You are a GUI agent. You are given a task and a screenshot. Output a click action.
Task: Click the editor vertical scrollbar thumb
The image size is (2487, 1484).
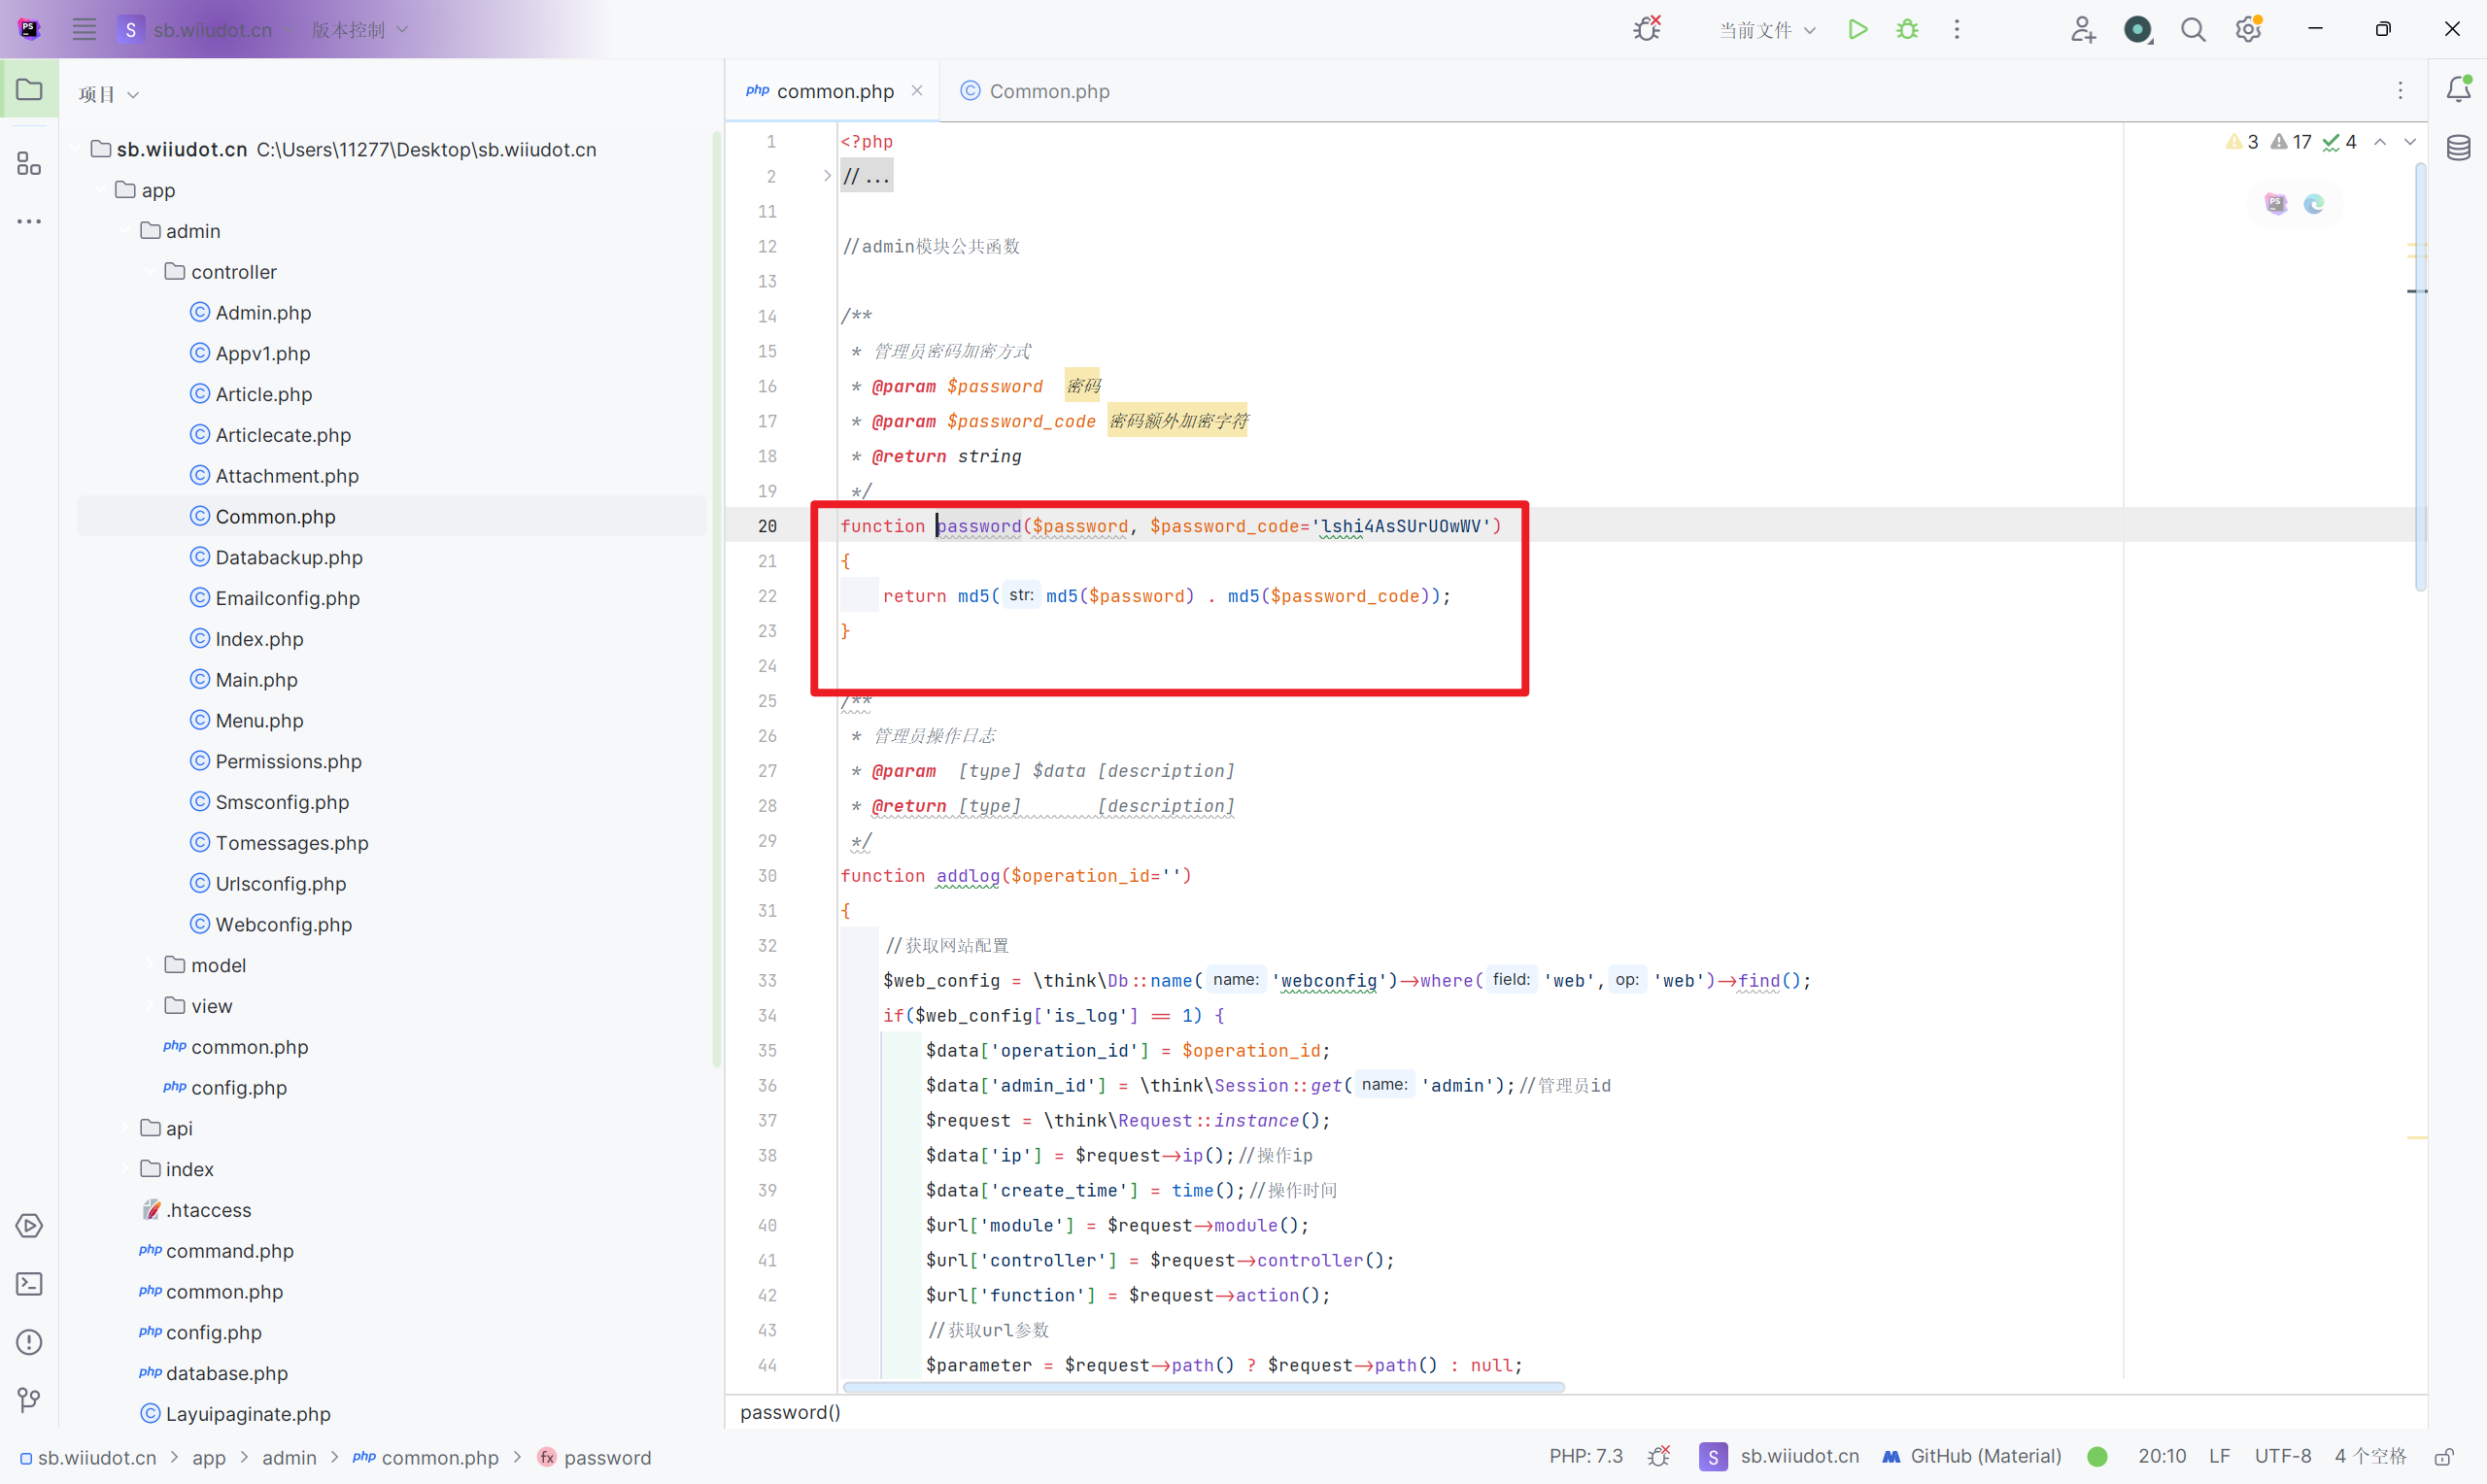coord(2420,375)
